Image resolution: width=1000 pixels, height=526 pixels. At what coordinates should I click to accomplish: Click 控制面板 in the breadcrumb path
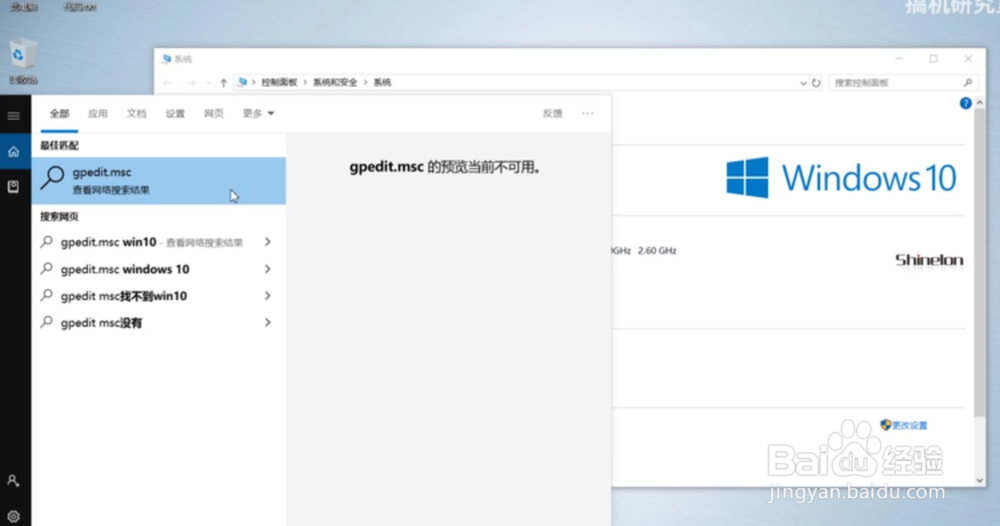coord(279,82)
